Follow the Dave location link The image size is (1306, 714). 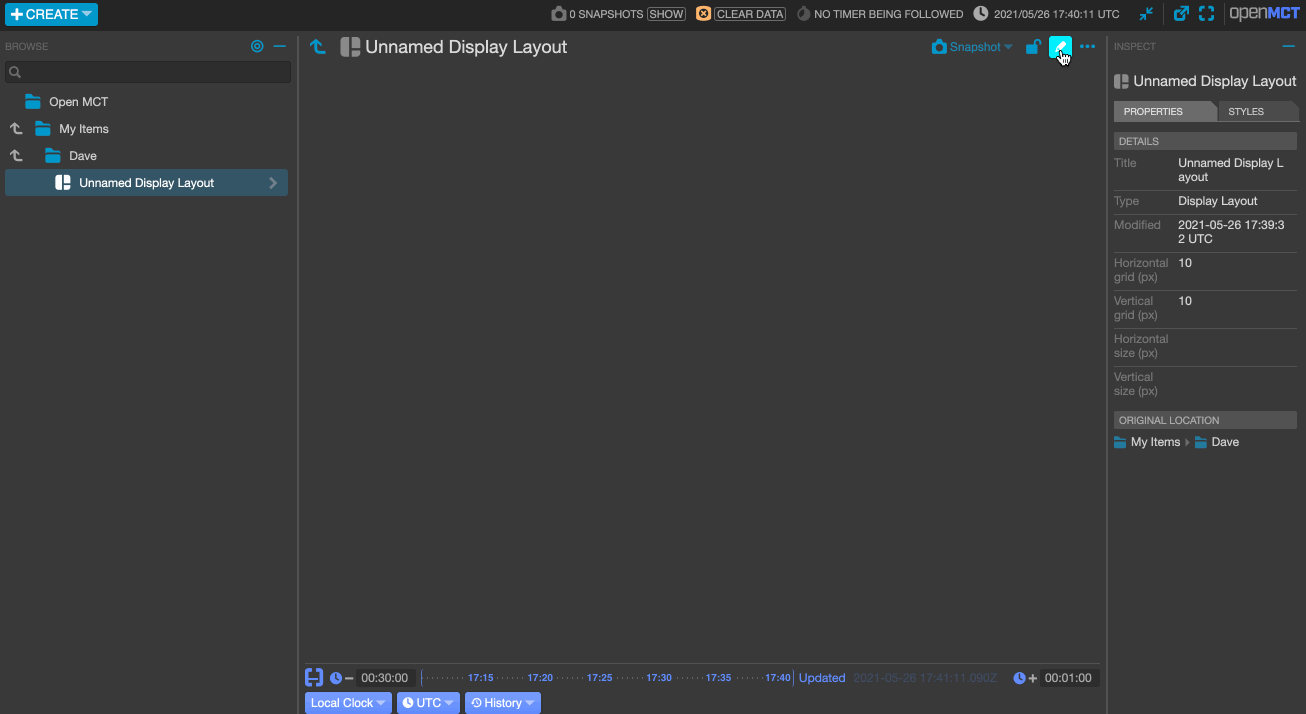[x=1217, y=442]
